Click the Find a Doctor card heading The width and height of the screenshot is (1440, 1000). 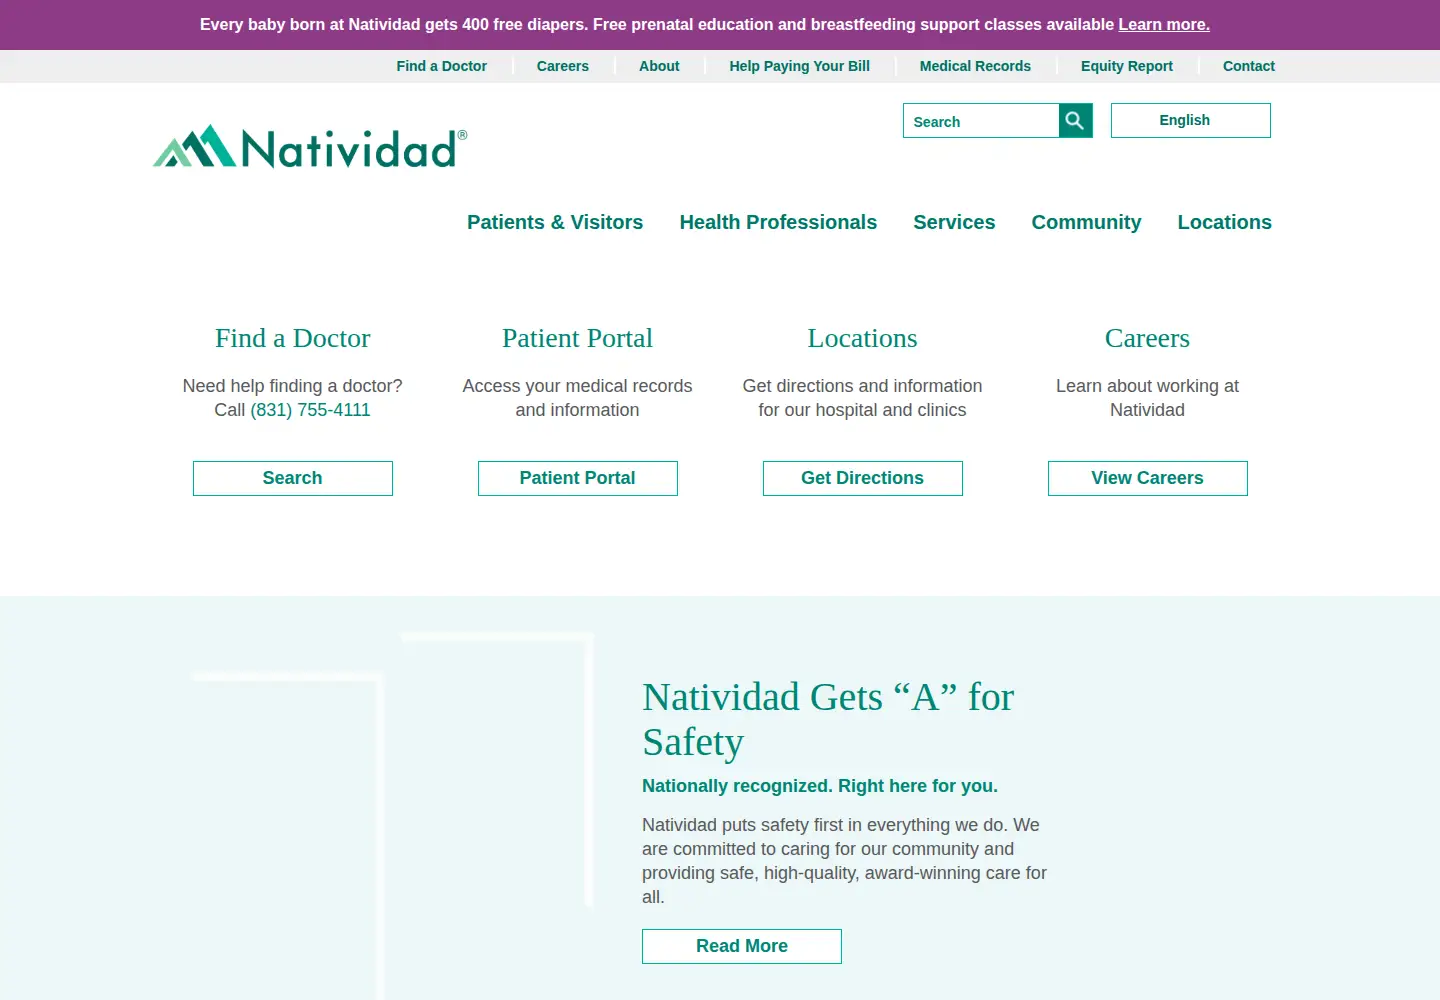[x=293, y=338]
